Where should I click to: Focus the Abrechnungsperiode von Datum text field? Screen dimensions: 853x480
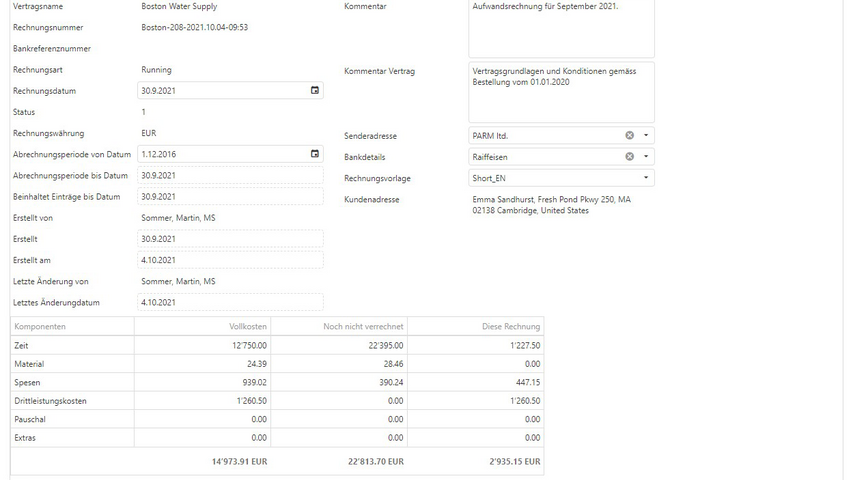(222, 154)
